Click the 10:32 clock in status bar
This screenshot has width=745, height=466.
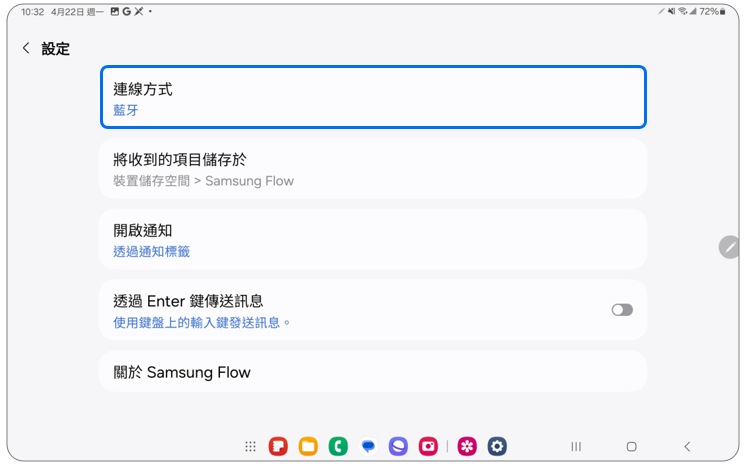click(32, 12)
